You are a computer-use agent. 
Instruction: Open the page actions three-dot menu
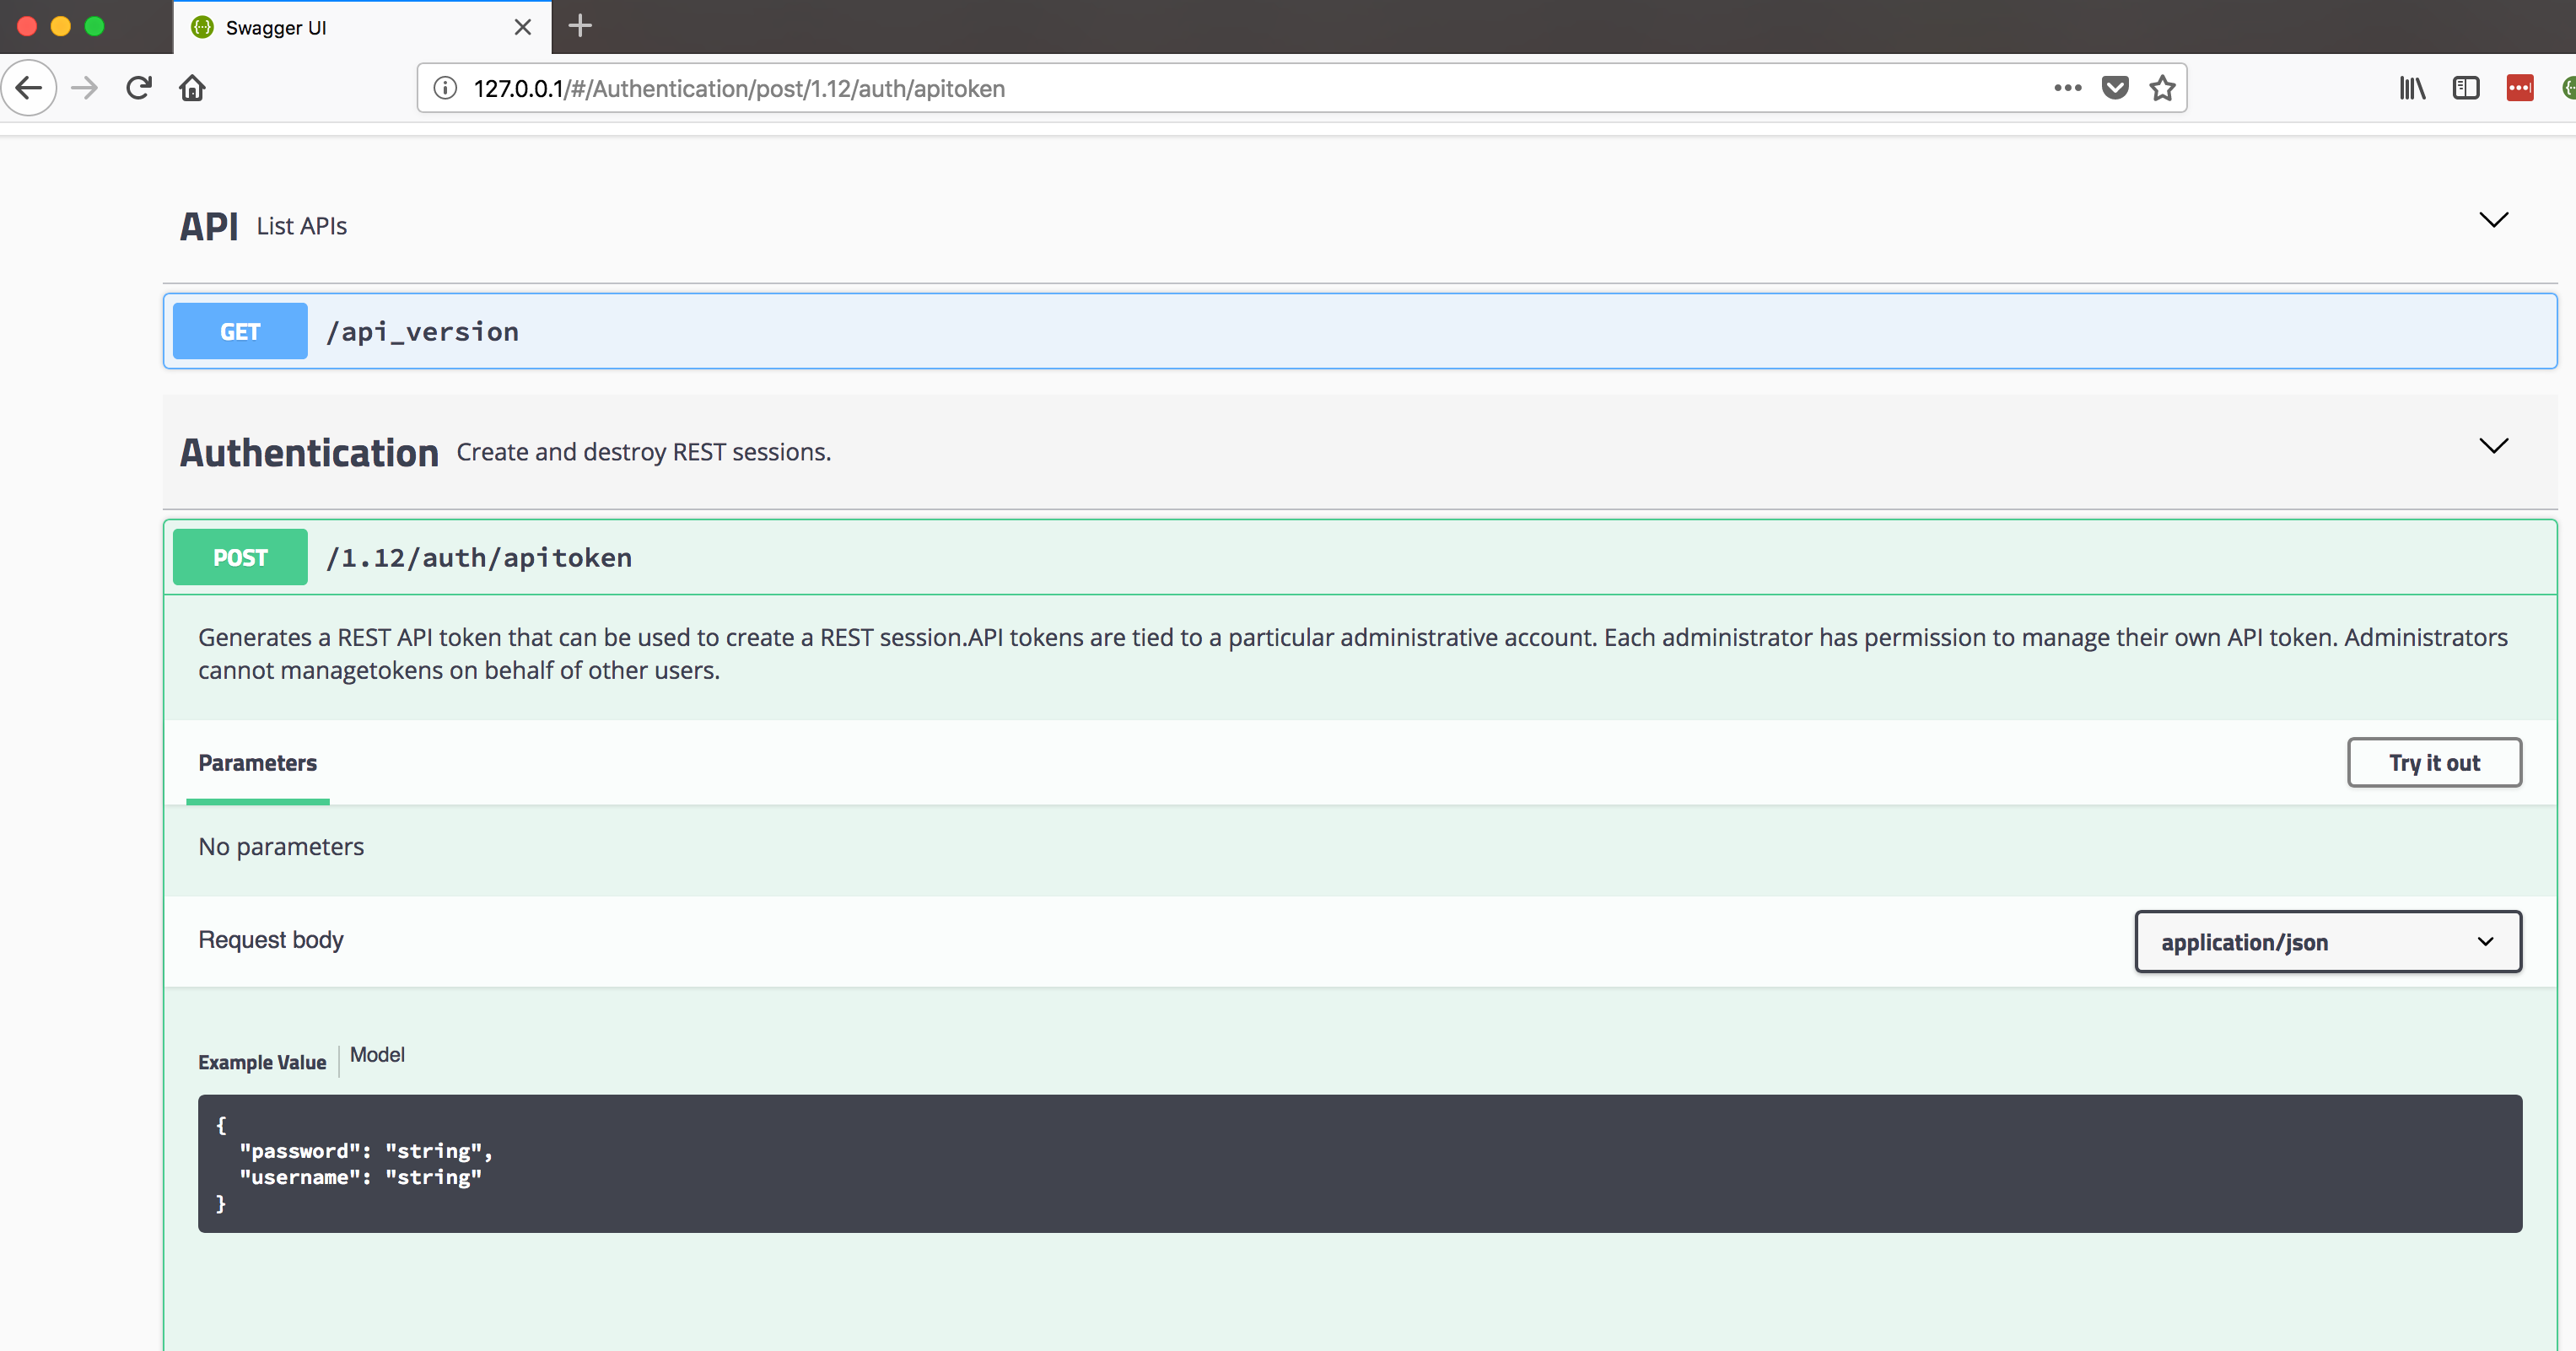(2067, 88)
